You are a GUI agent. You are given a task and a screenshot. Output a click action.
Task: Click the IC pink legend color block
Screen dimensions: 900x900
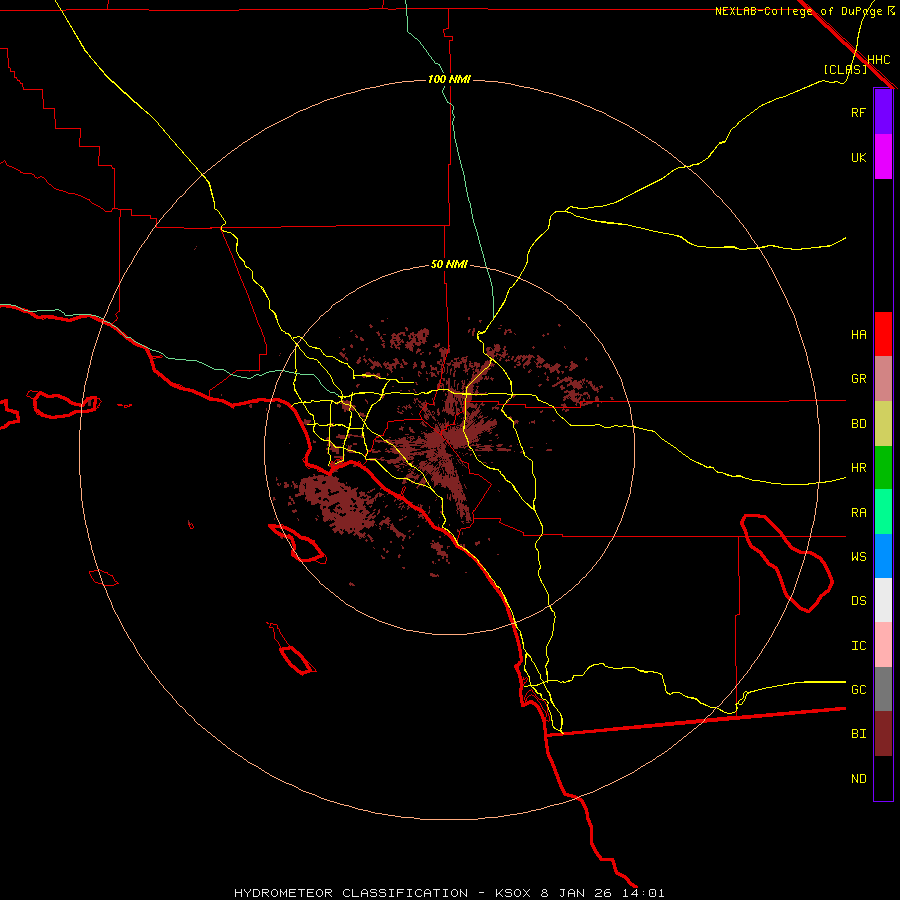click(883, 645)
